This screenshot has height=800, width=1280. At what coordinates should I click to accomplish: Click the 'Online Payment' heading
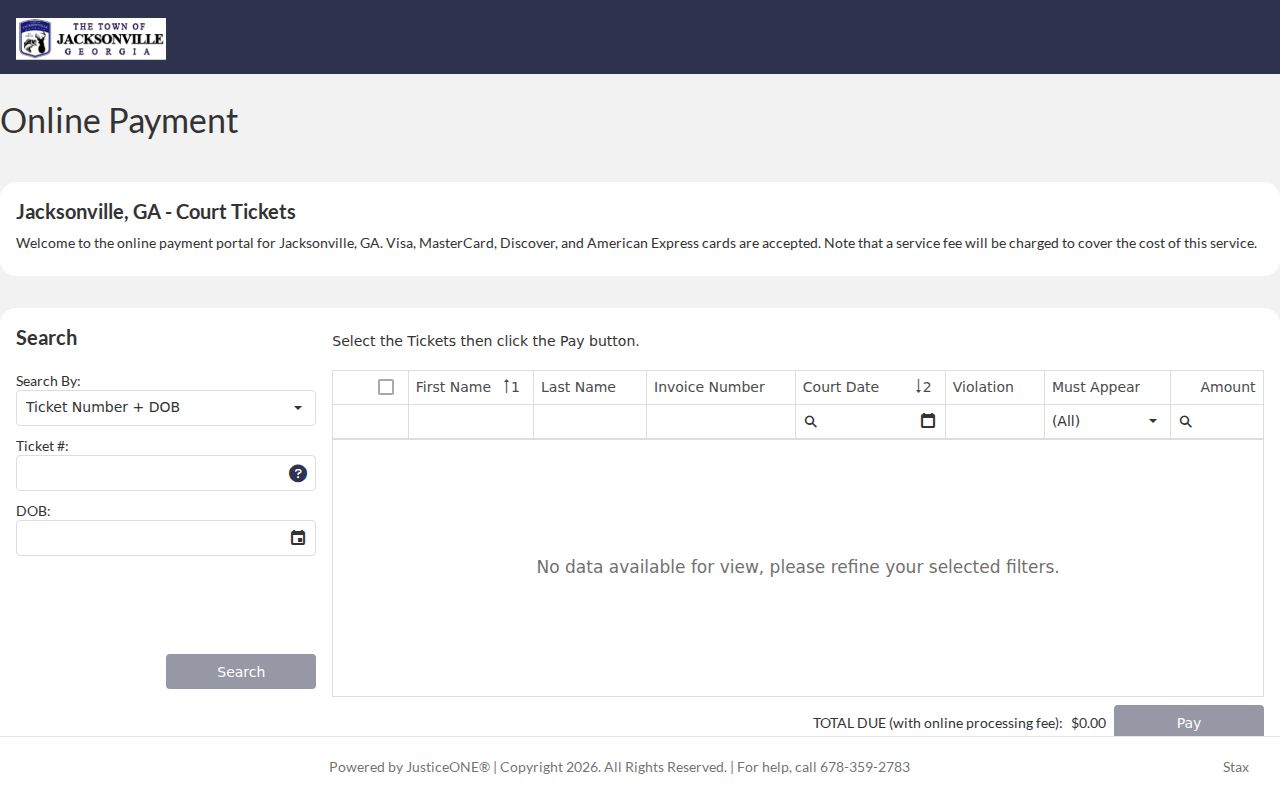coord(119,120)
